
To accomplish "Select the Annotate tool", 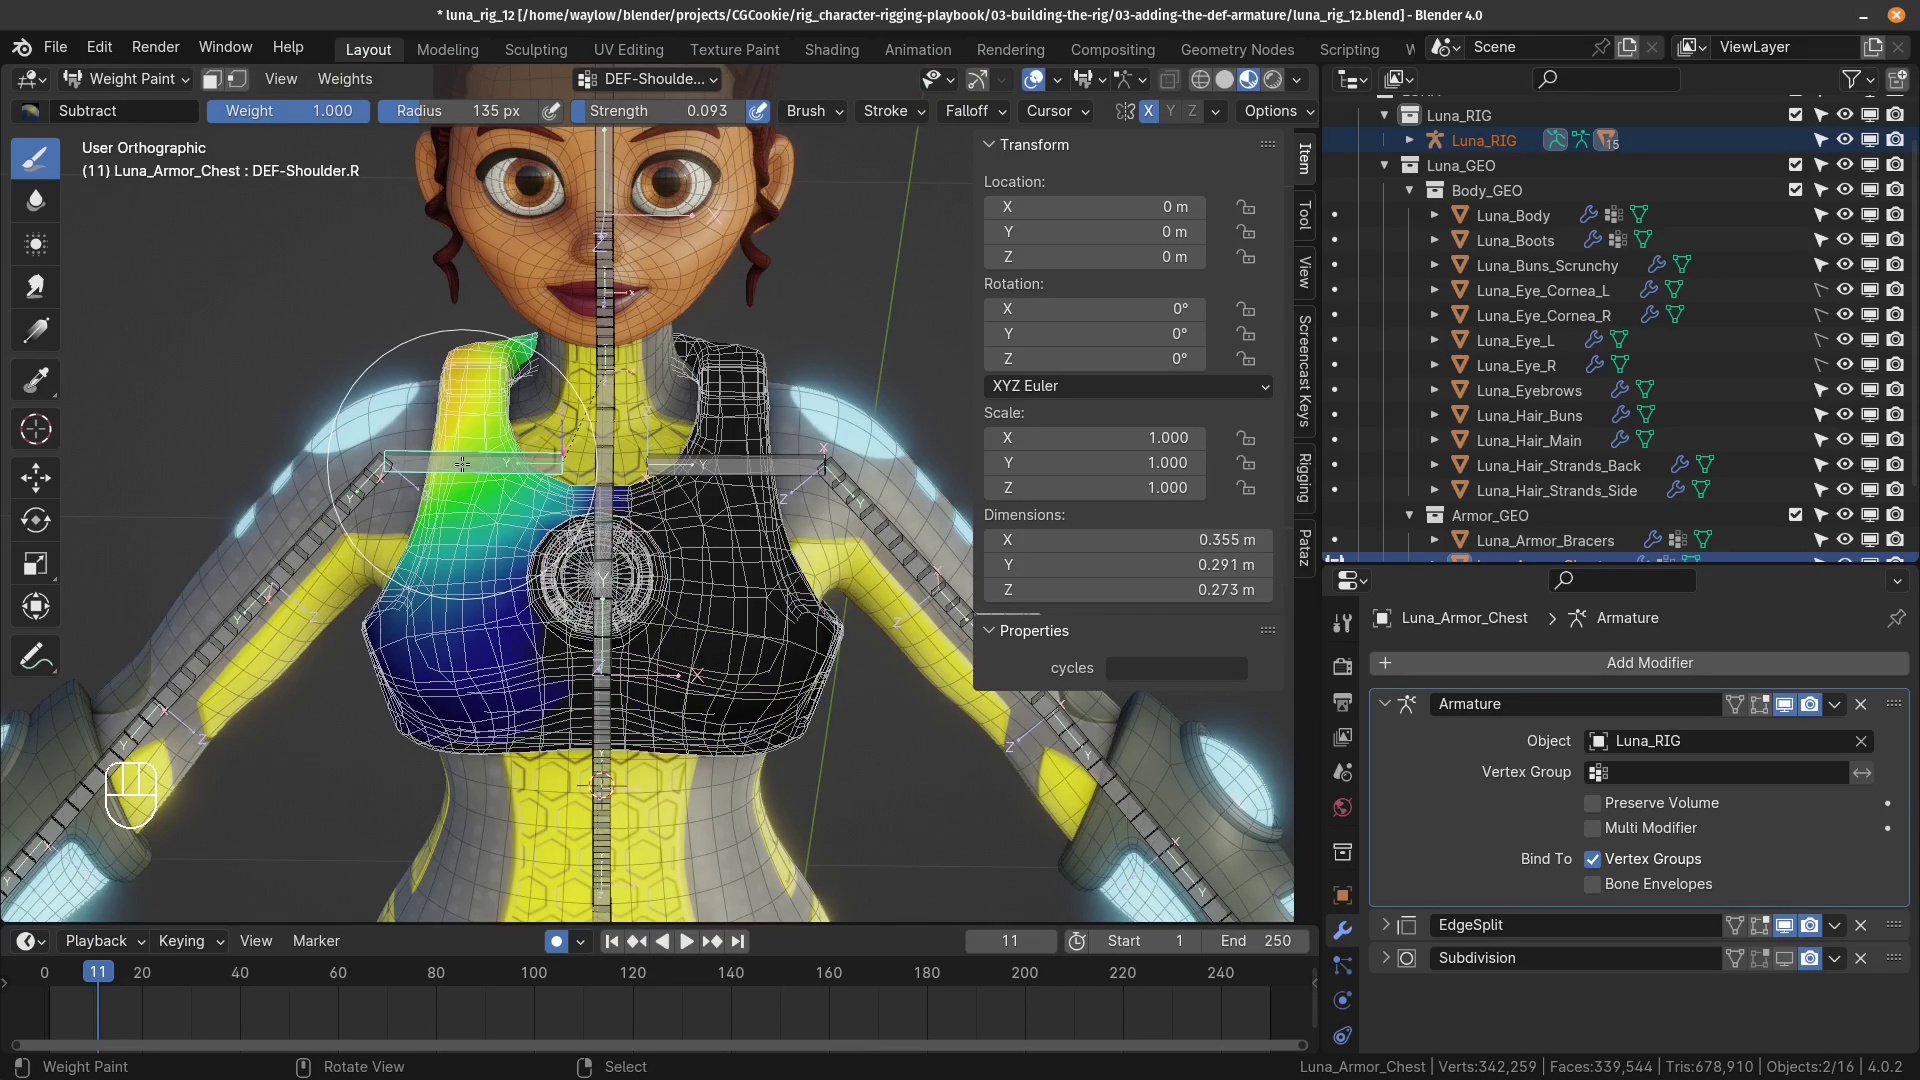I will (x=36, y=657).
